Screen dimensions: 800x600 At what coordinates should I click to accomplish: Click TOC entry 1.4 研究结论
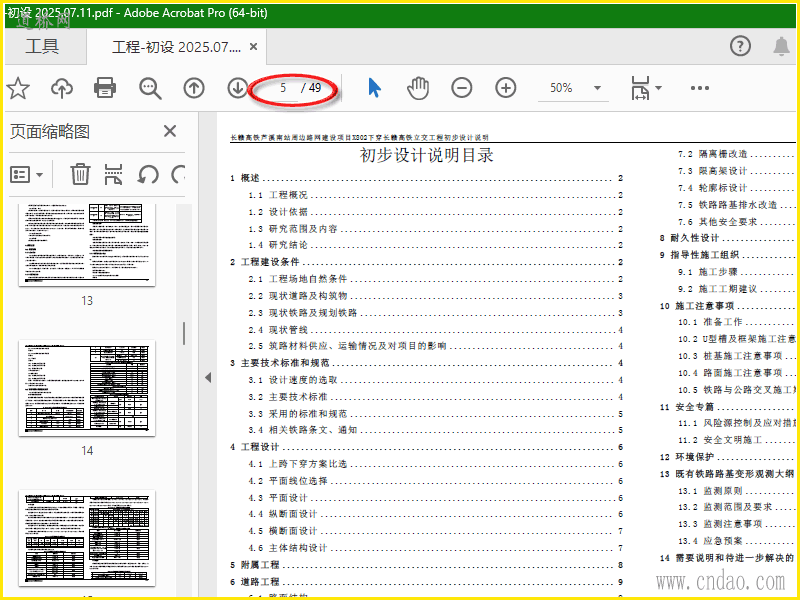436,245
